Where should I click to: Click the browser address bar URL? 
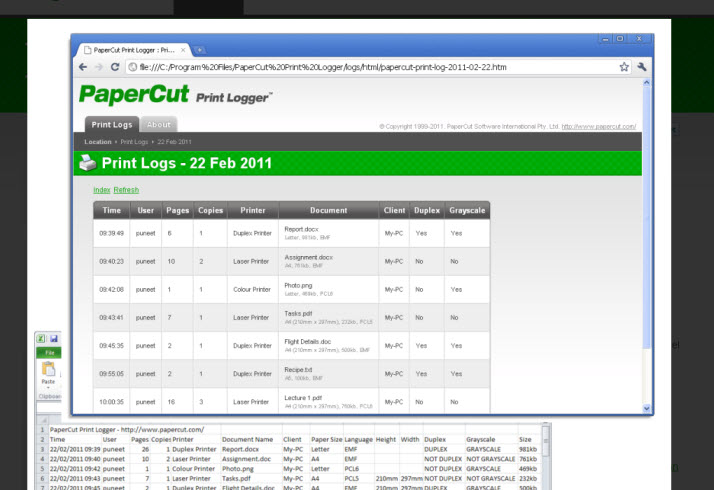tap(323, 67)
